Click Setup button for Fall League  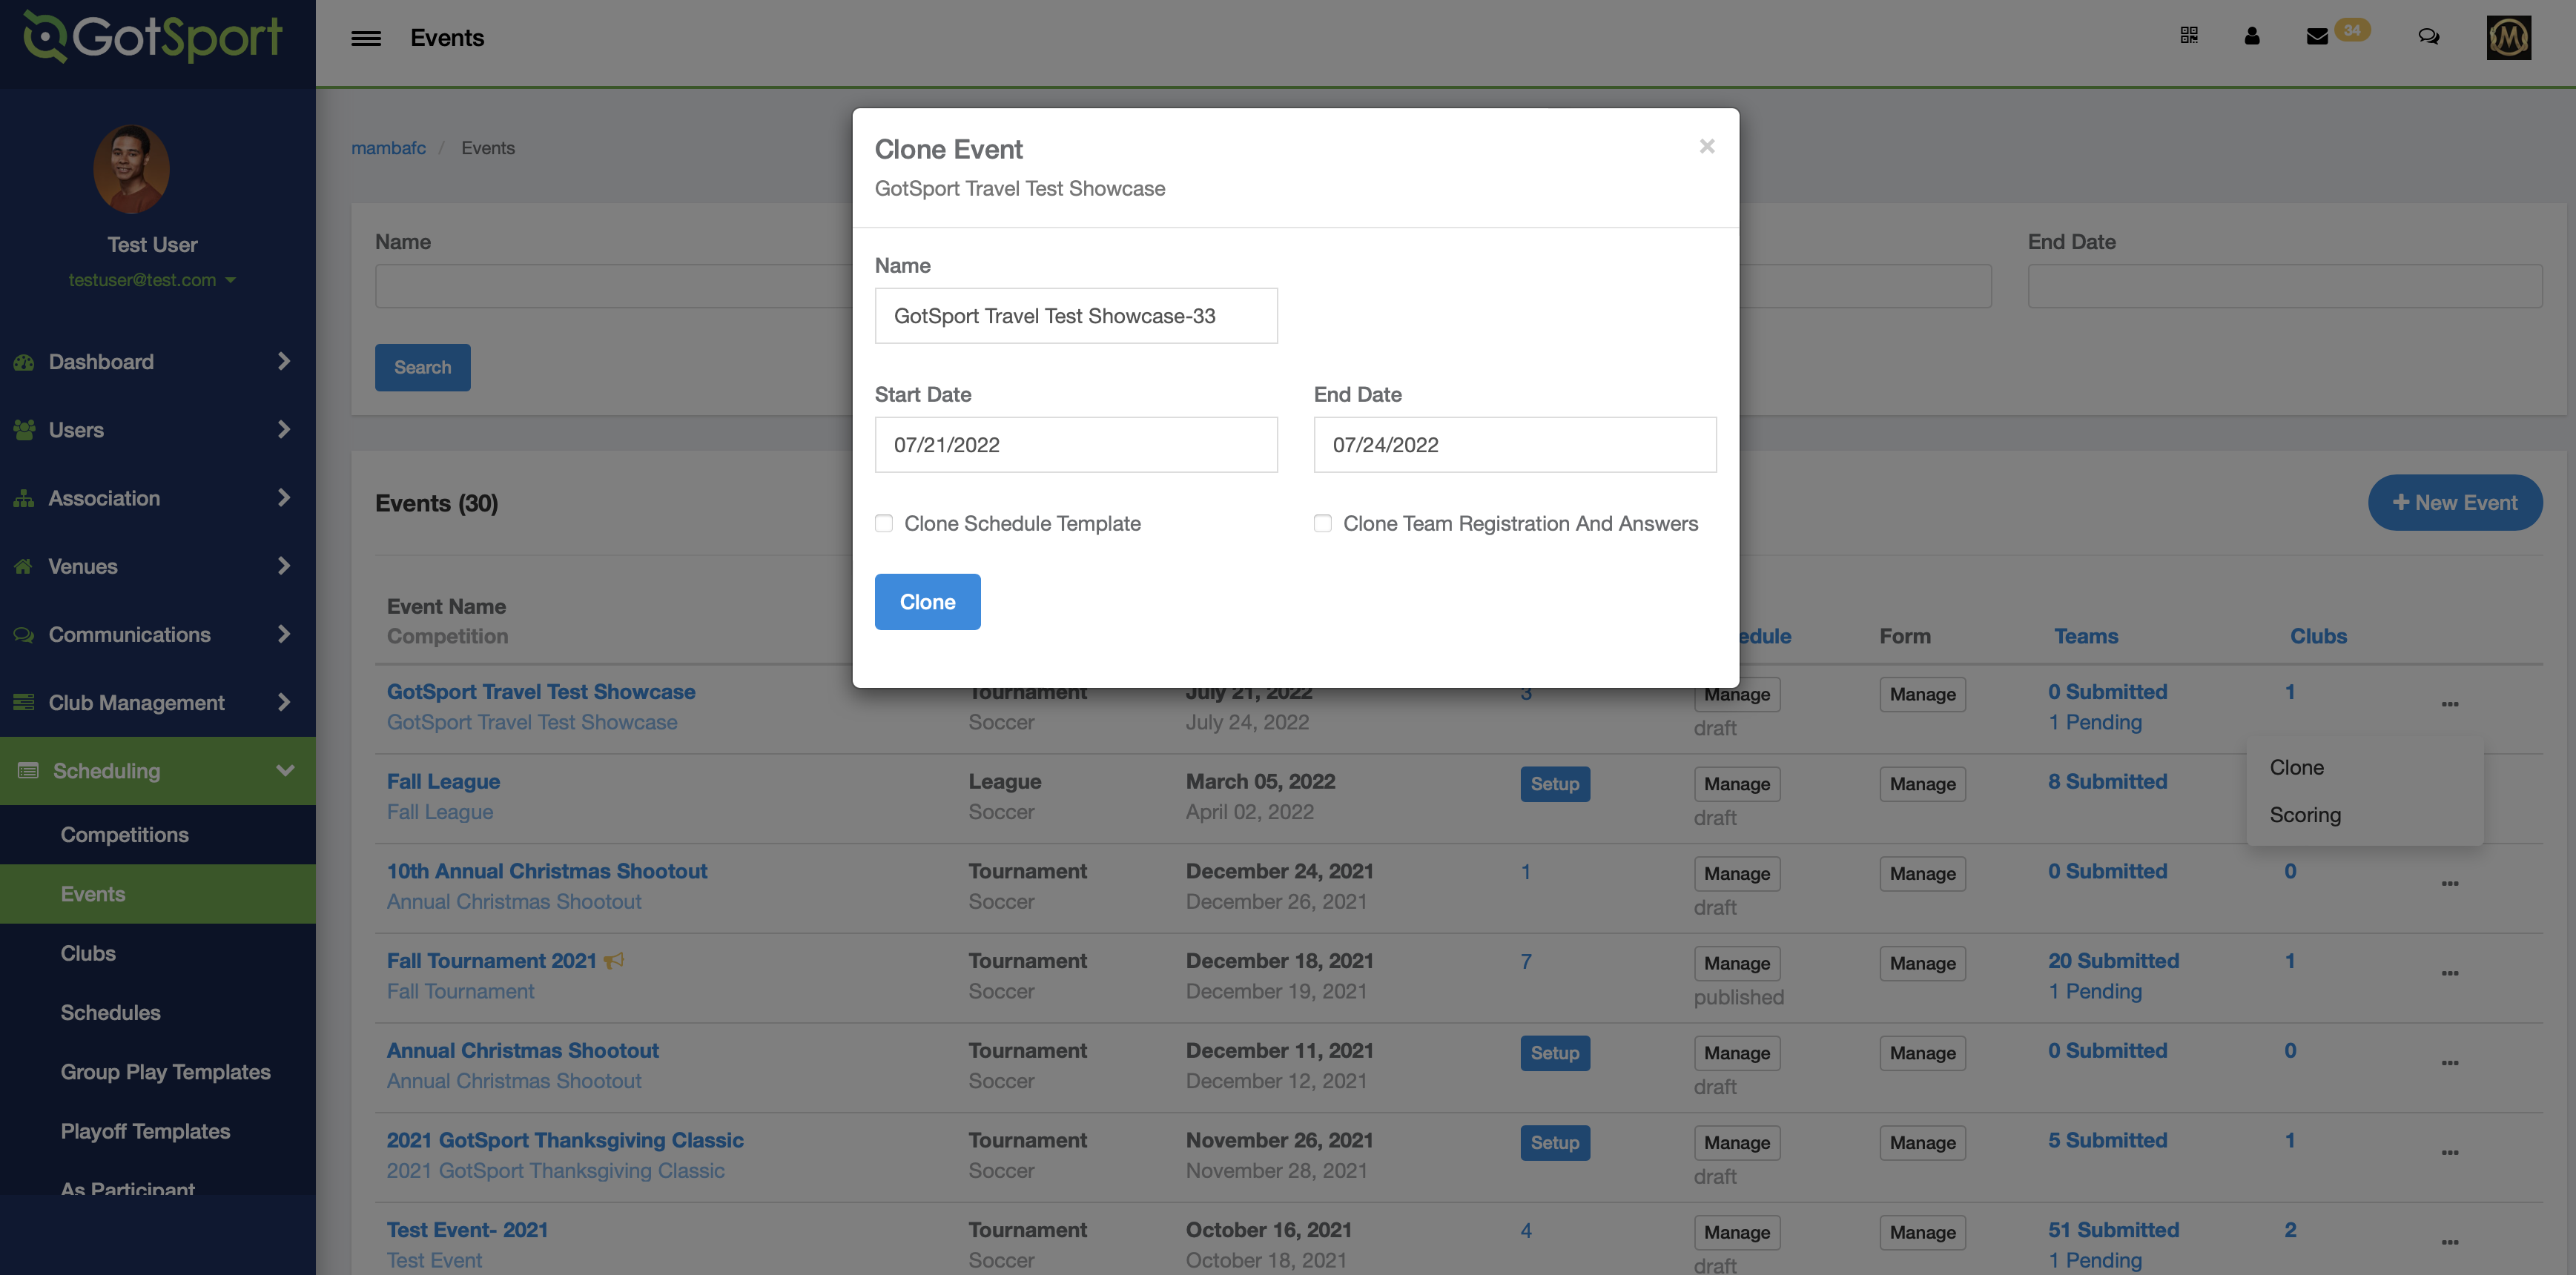[x=1555, y=784]
